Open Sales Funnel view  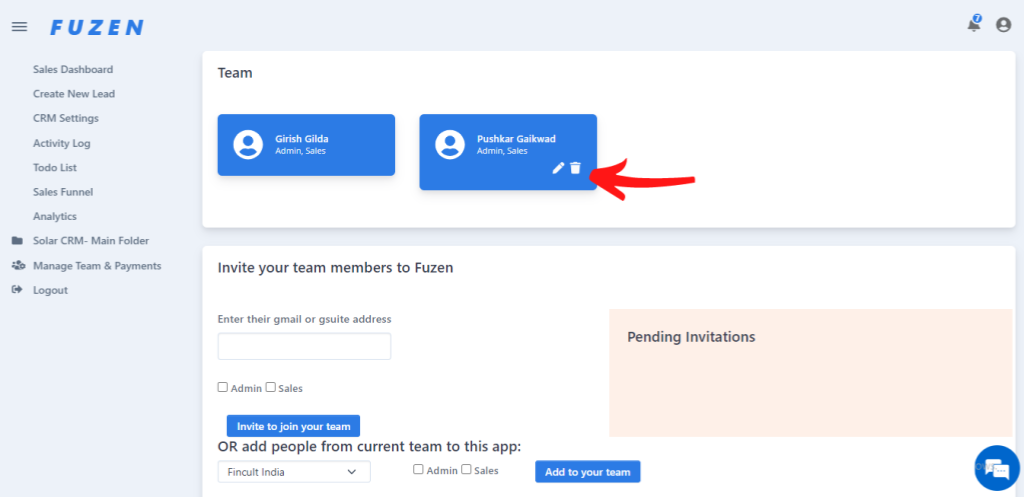tap(63, 192)
